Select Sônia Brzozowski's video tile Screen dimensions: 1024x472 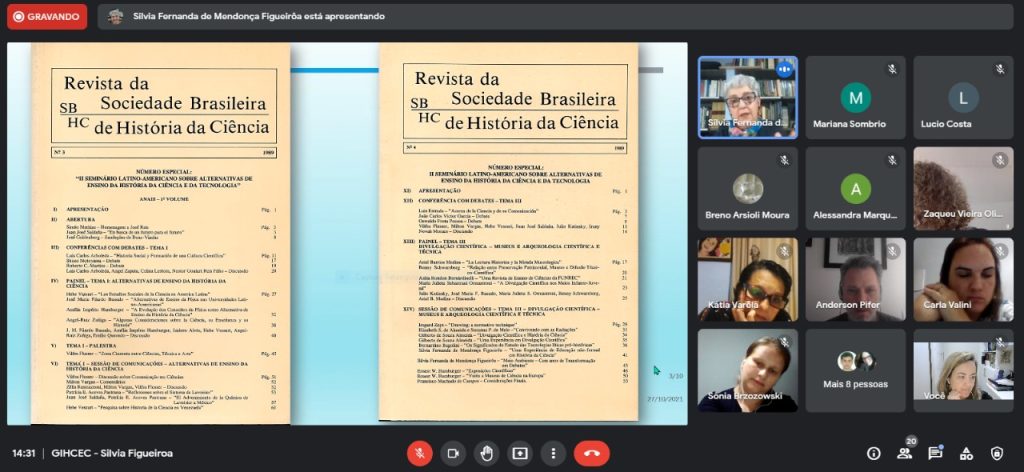point(748,370)
